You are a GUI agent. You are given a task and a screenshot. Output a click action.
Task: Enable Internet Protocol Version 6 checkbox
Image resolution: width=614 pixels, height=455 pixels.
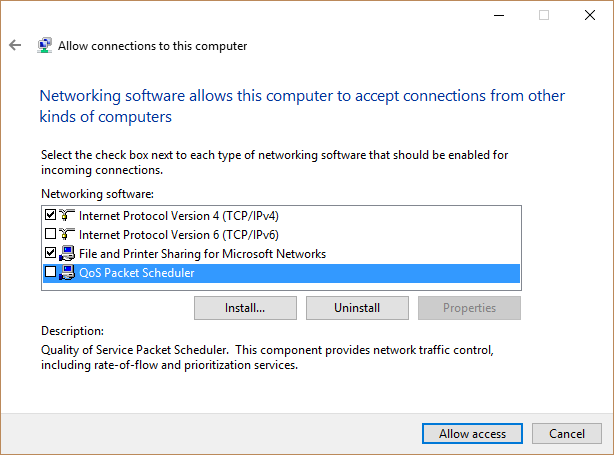point(50,234)
